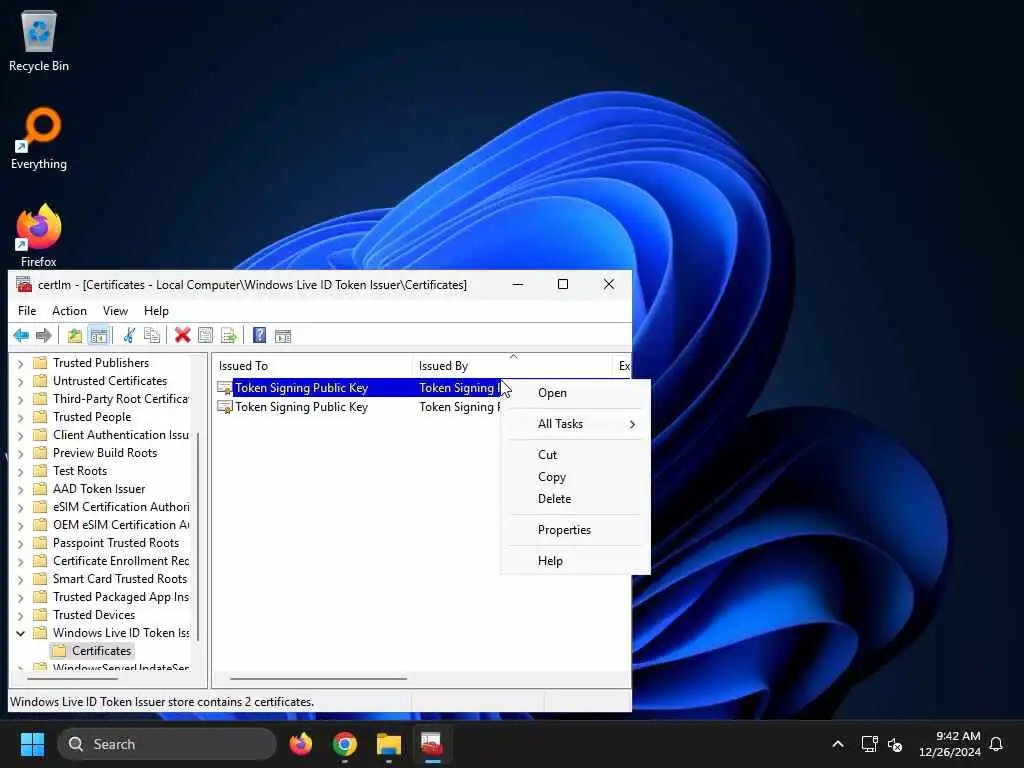Screen dimensions: 1024x768
Task: Sort by the Issued To column header
Action: click(312, 366)
